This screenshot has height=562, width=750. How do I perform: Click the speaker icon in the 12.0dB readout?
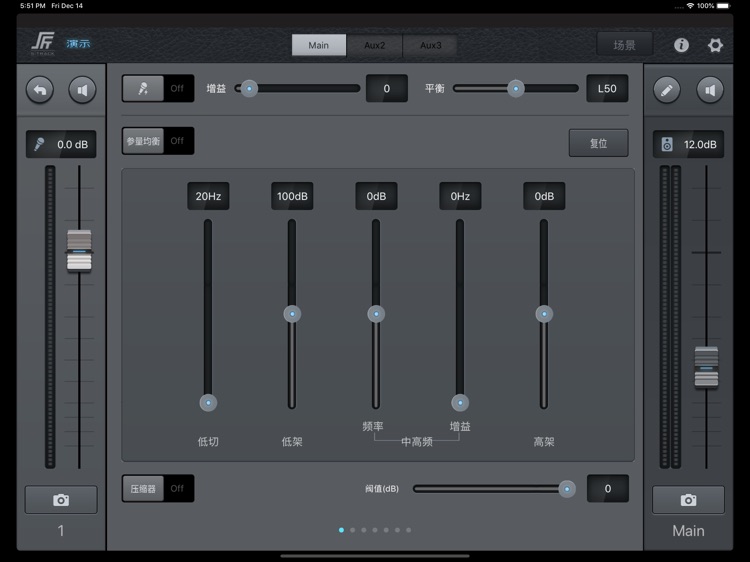[667, 144]
